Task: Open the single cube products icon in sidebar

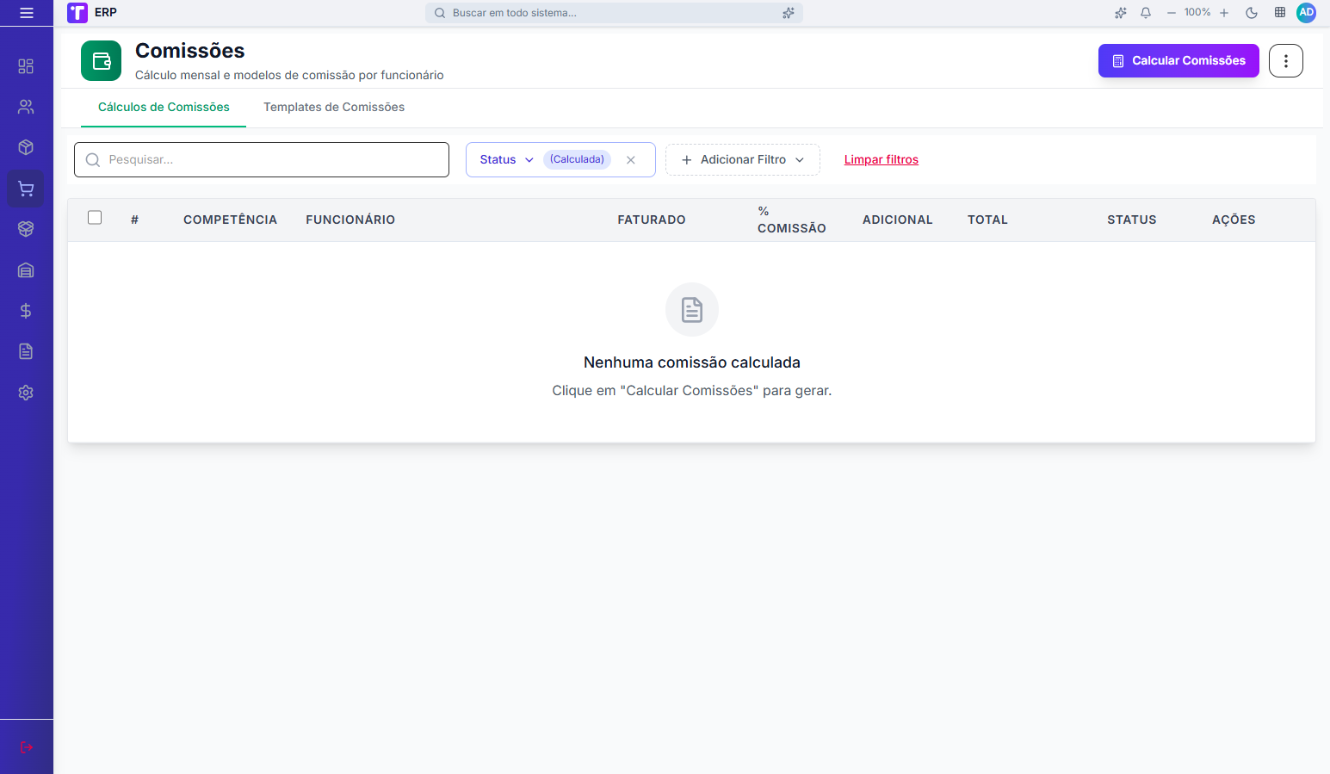Action: tap(26, 147)
